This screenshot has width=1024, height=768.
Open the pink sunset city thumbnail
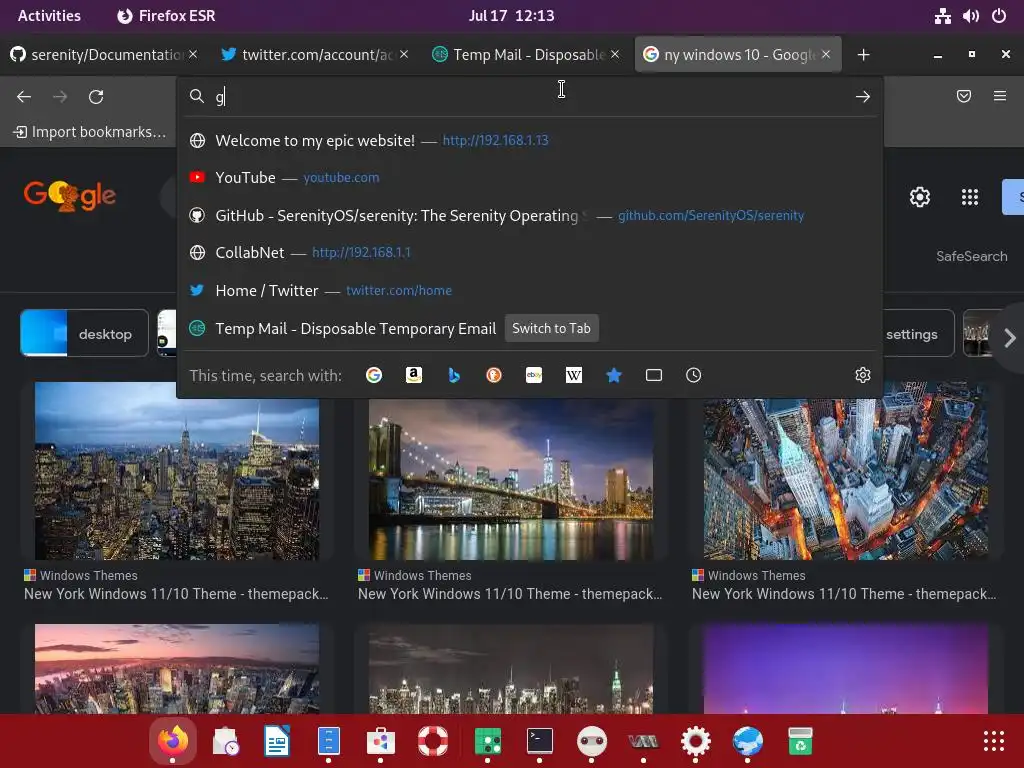[177, 668]
